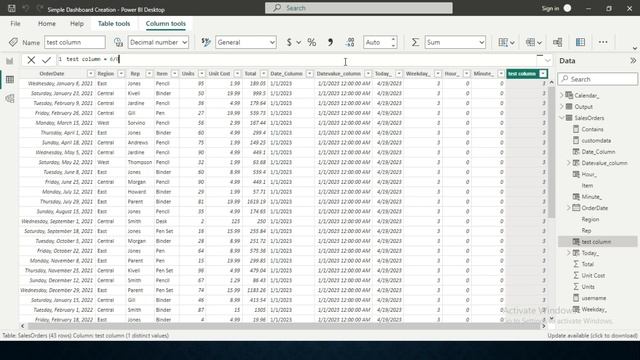Click the Format brush icon
Image resolution: width=640 pixels, height=360 pixels.
206,42
